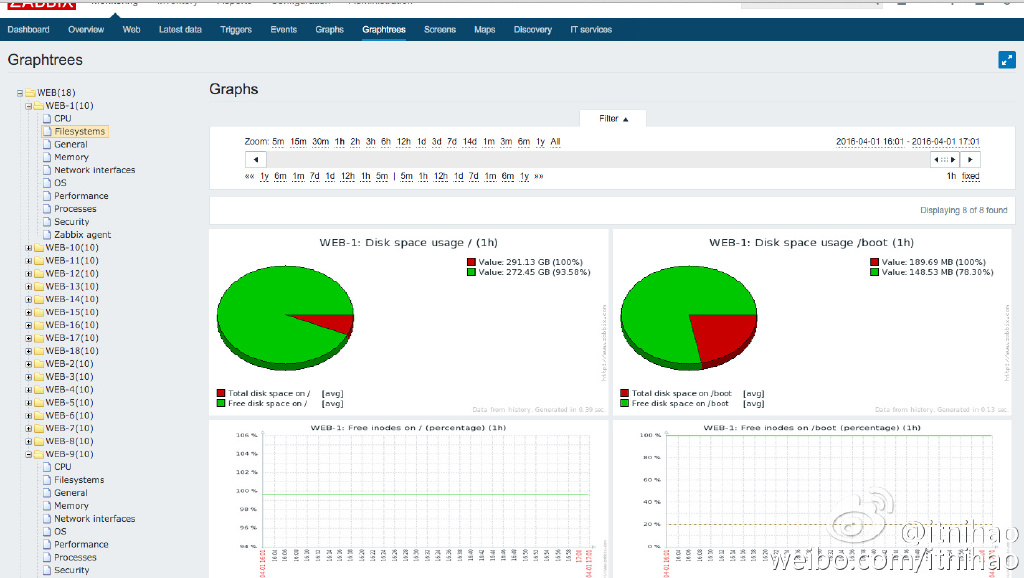Open the Dashboard menu item
This screenshot has width=1024, height=578.
(x=29, y=30)
